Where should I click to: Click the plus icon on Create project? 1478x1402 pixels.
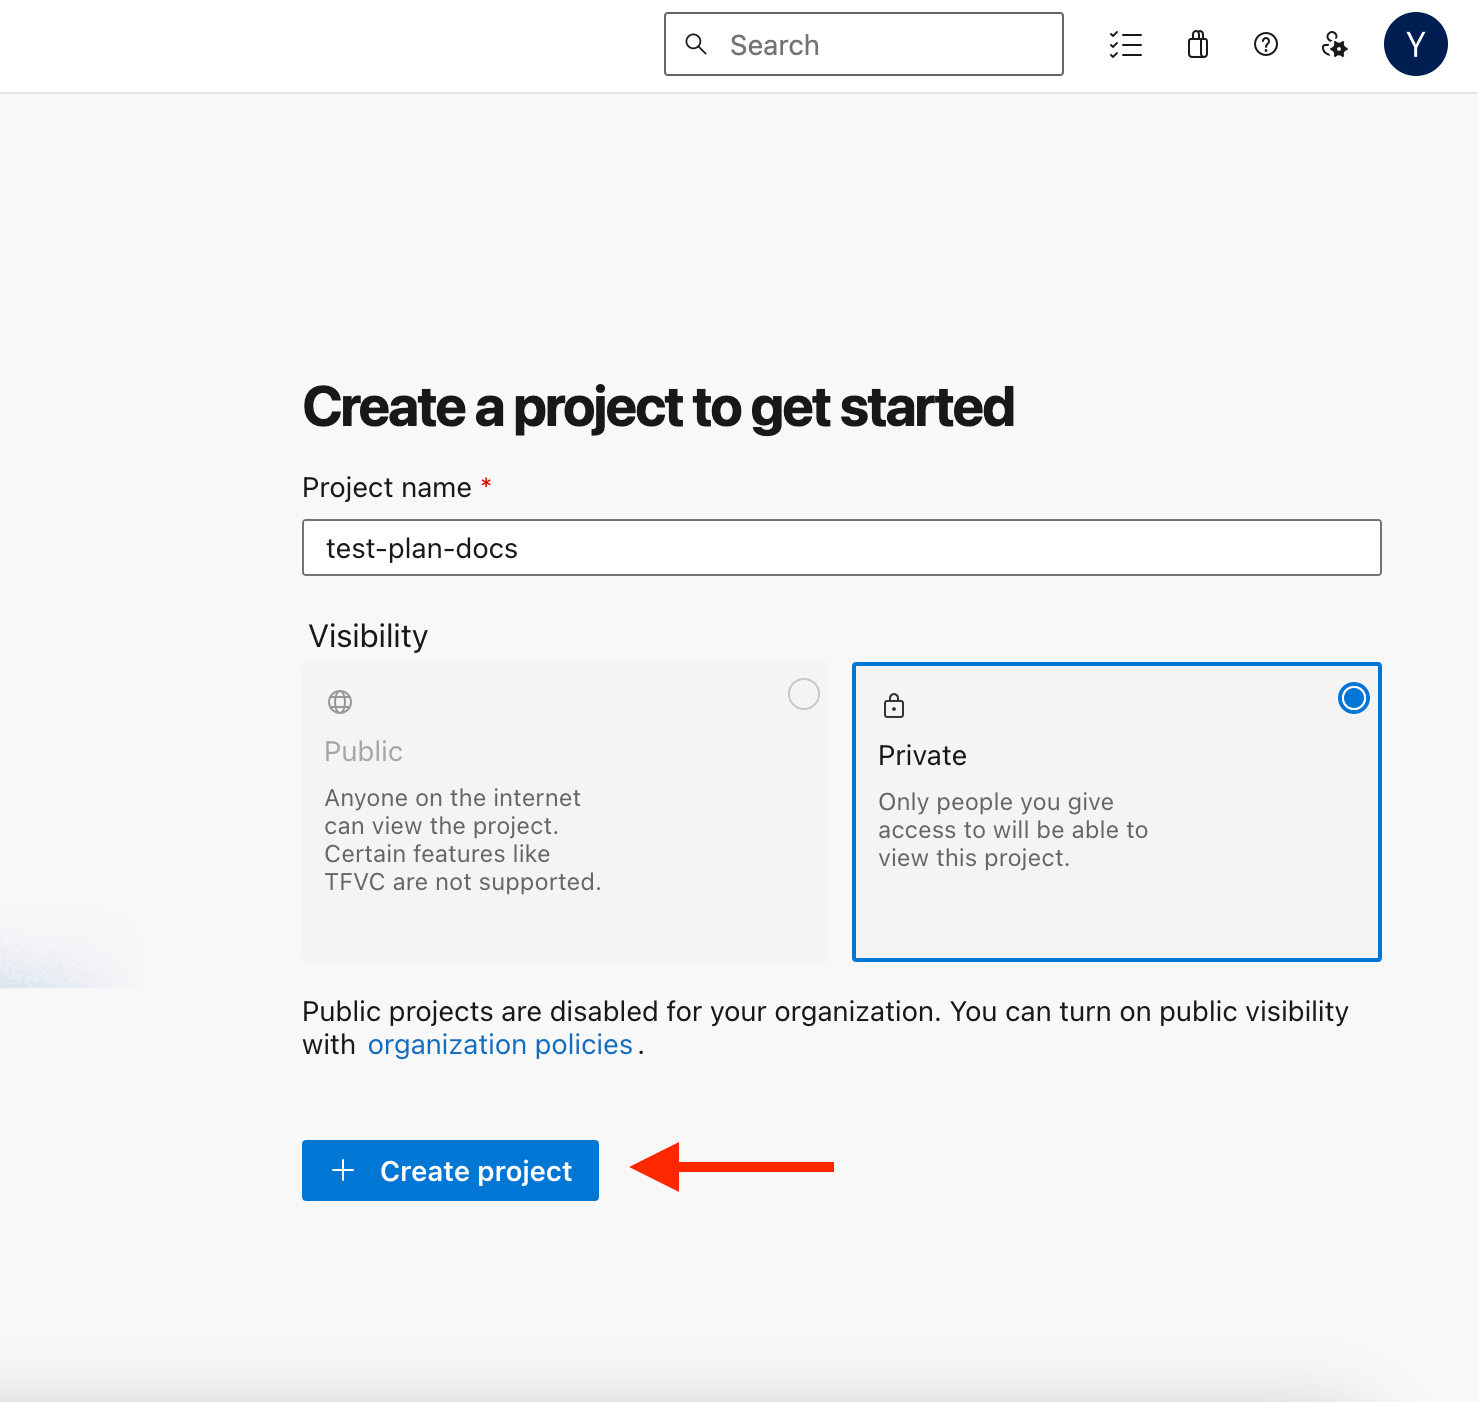click(x=343, y=1171)
